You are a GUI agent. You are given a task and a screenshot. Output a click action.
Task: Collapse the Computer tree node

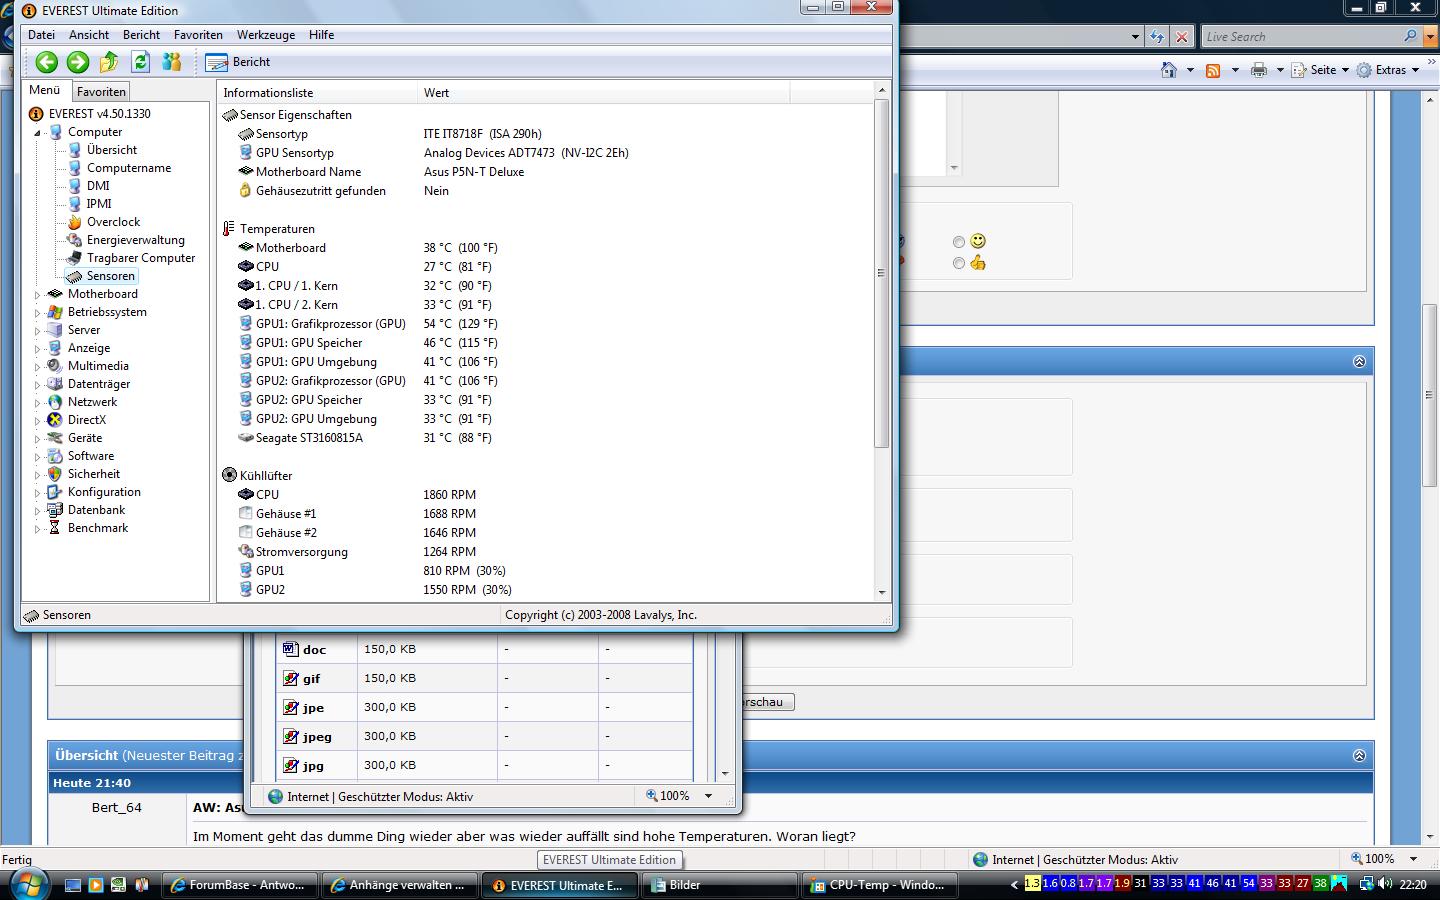coord(38,132)
